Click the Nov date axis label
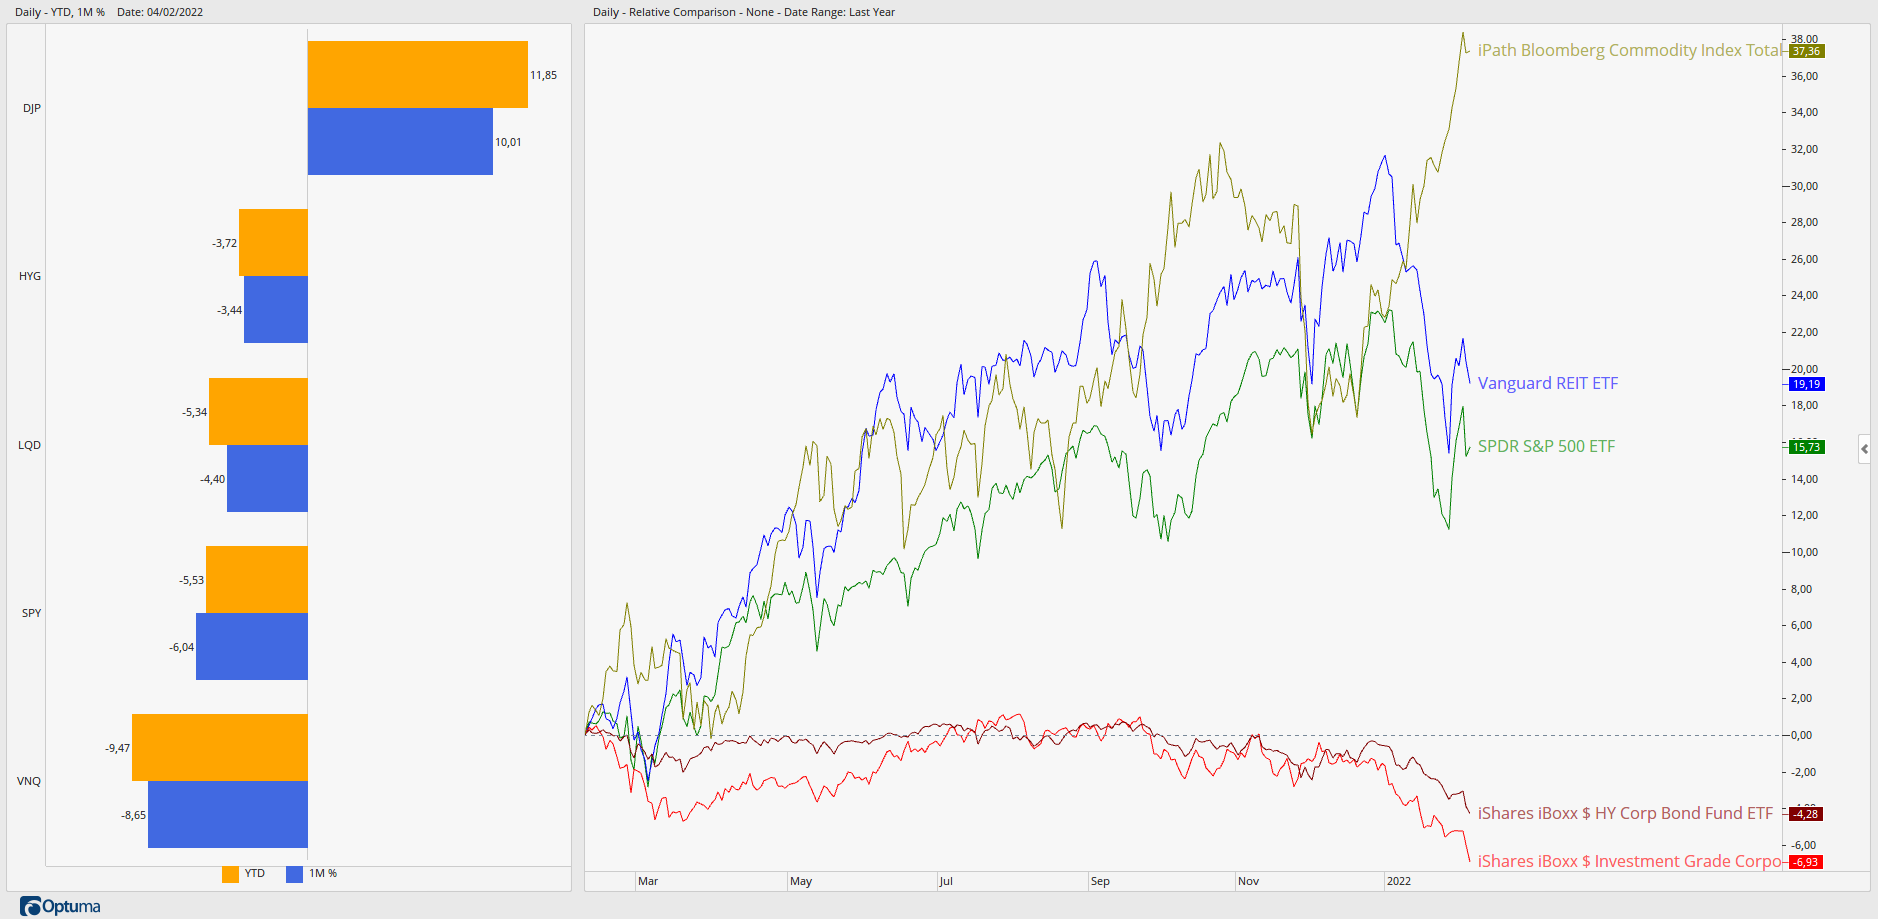This screenshot has height=919, width=1878. click(x=1248, y=881)
